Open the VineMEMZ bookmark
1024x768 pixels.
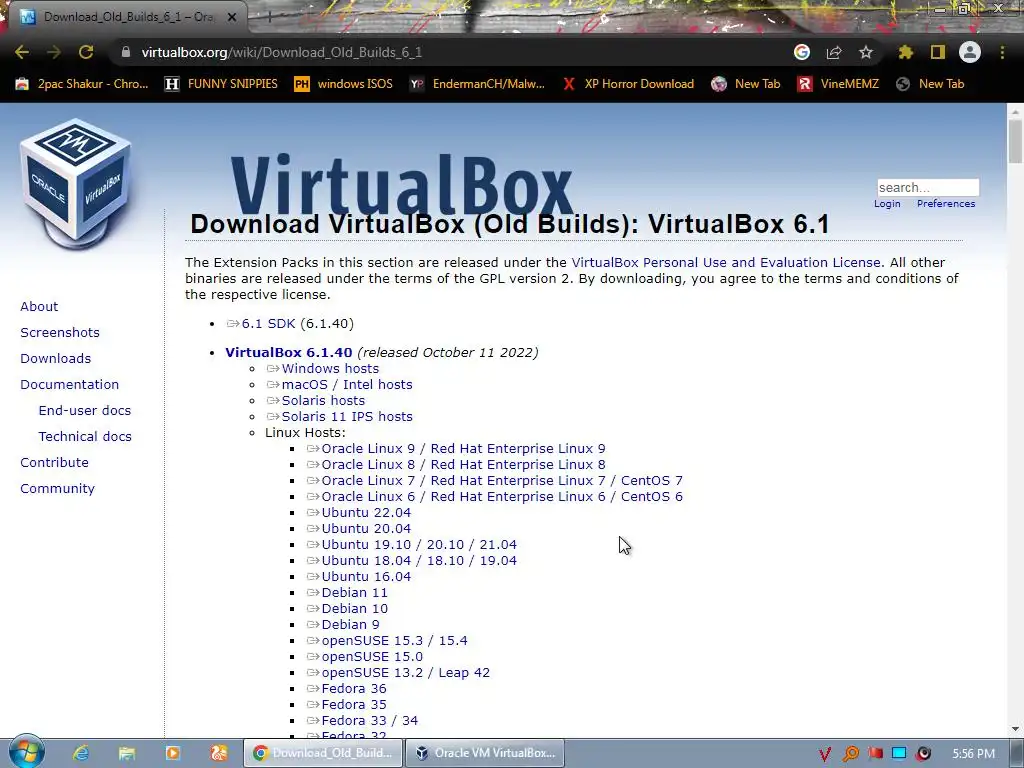coord(838,84)
